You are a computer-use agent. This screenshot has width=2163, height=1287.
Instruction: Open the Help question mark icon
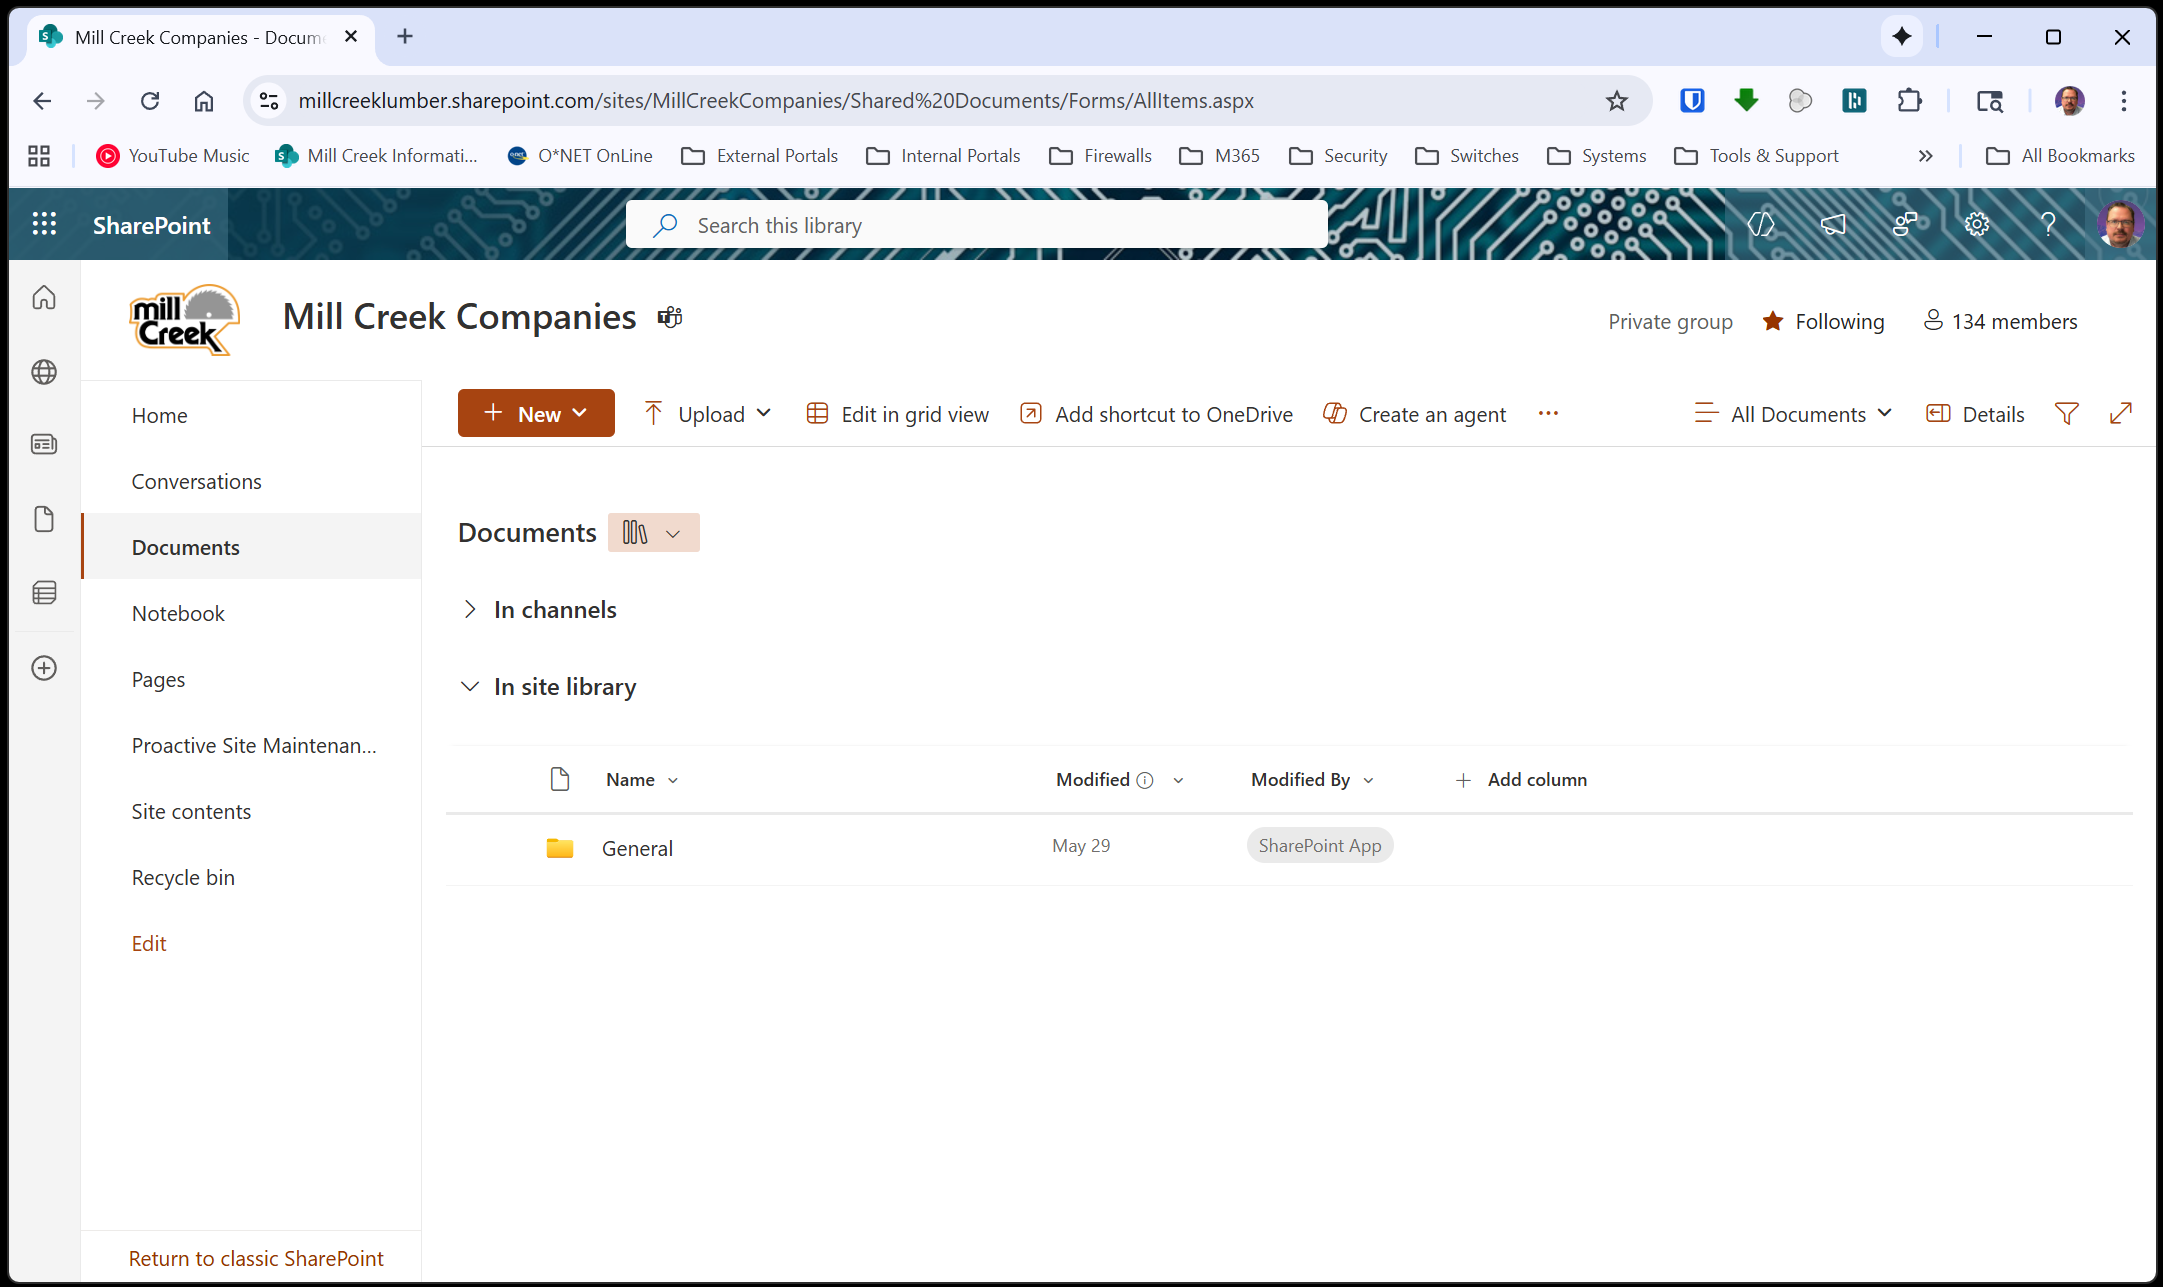coord(2047,225)
